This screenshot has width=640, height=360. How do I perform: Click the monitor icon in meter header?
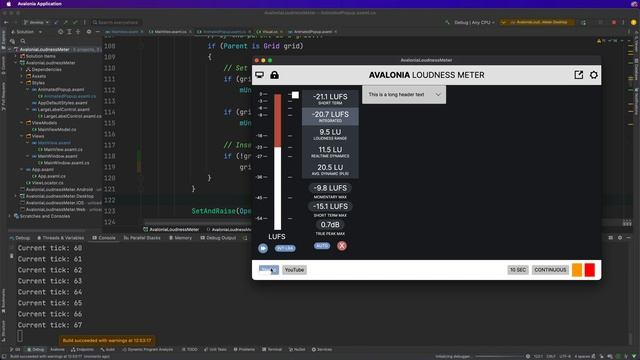point(260,75)
